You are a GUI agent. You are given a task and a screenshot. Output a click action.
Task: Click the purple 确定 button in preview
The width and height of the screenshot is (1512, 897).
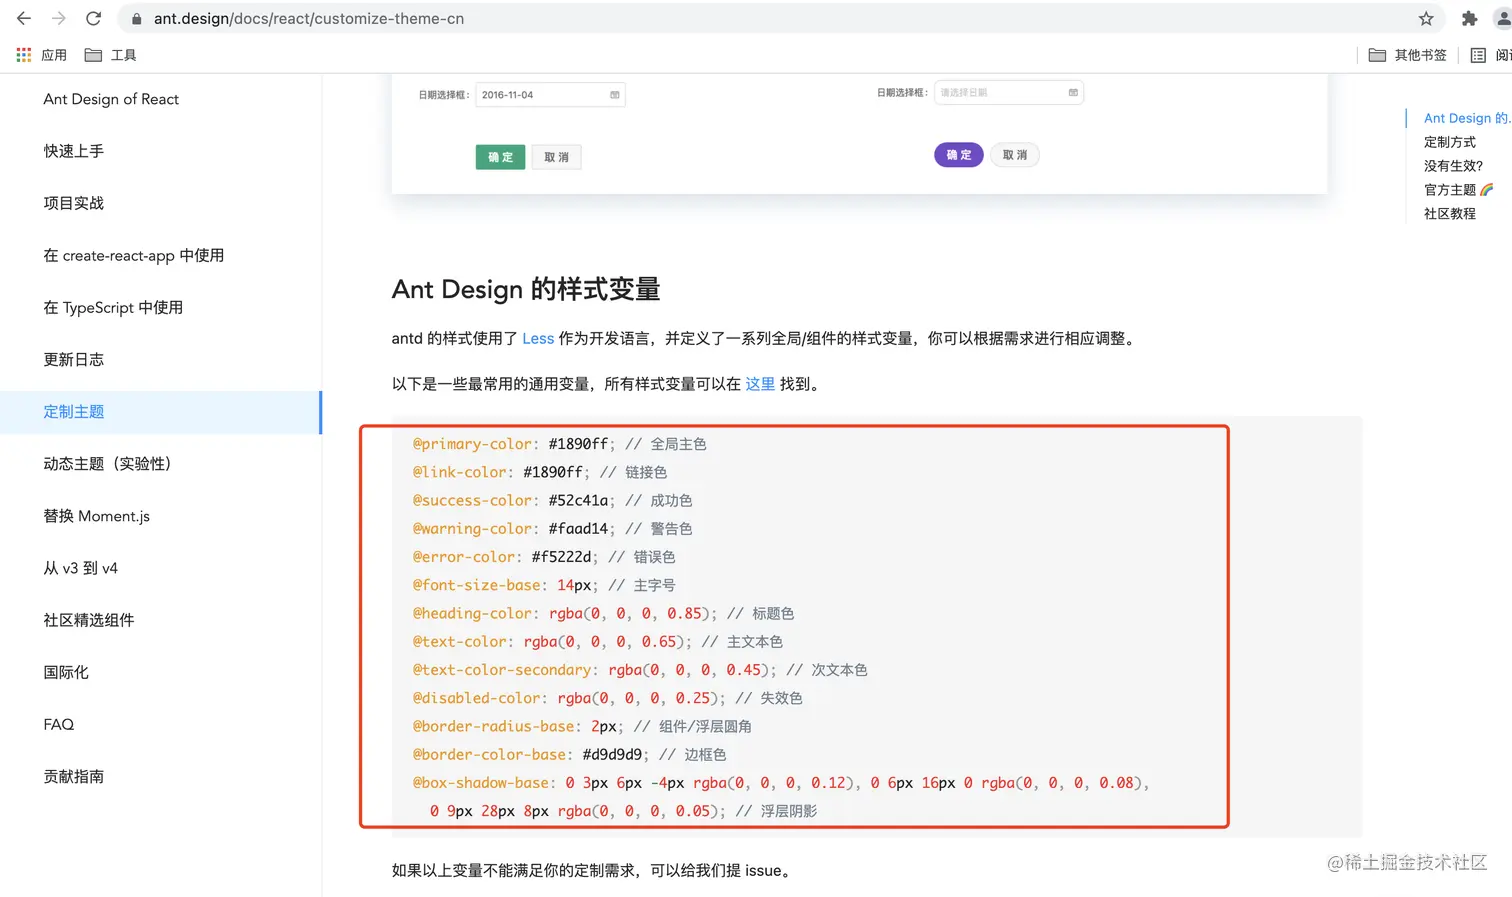coord(959,155)
